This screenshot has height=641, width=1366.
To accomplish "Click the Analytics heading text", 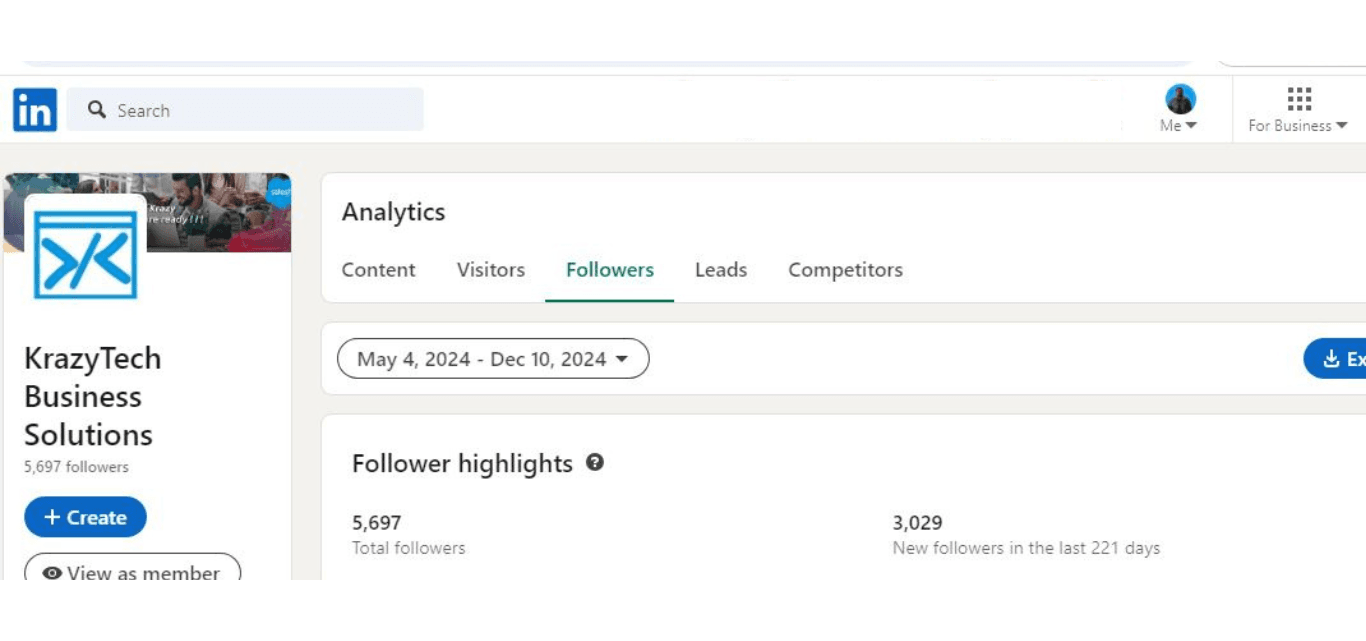I will [x=393, y=212].
